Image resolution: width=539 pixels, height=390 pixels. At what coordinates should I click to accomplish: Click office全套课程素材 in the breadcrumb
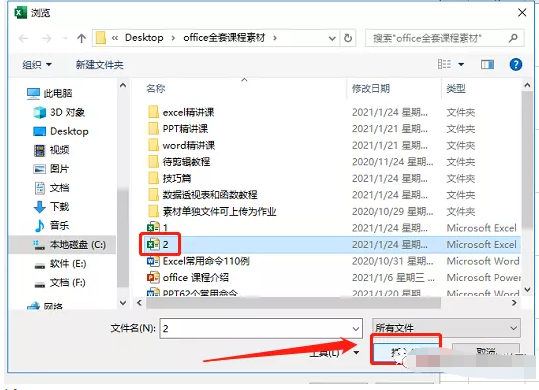[224, 38]
